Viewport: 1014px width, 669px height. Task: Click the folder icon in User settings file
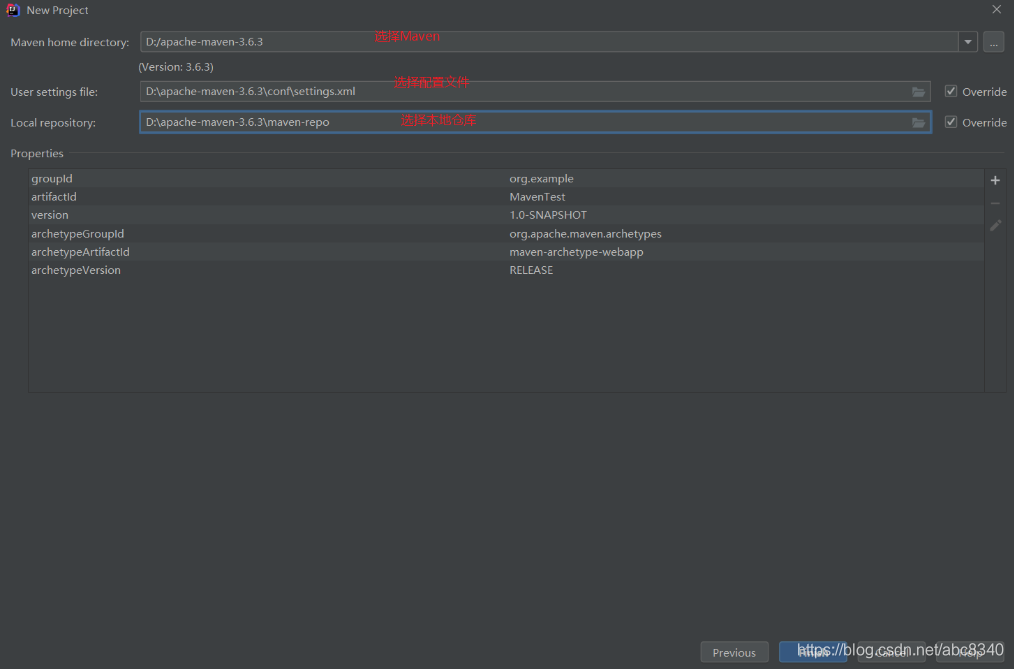click(x=918, y=92)
